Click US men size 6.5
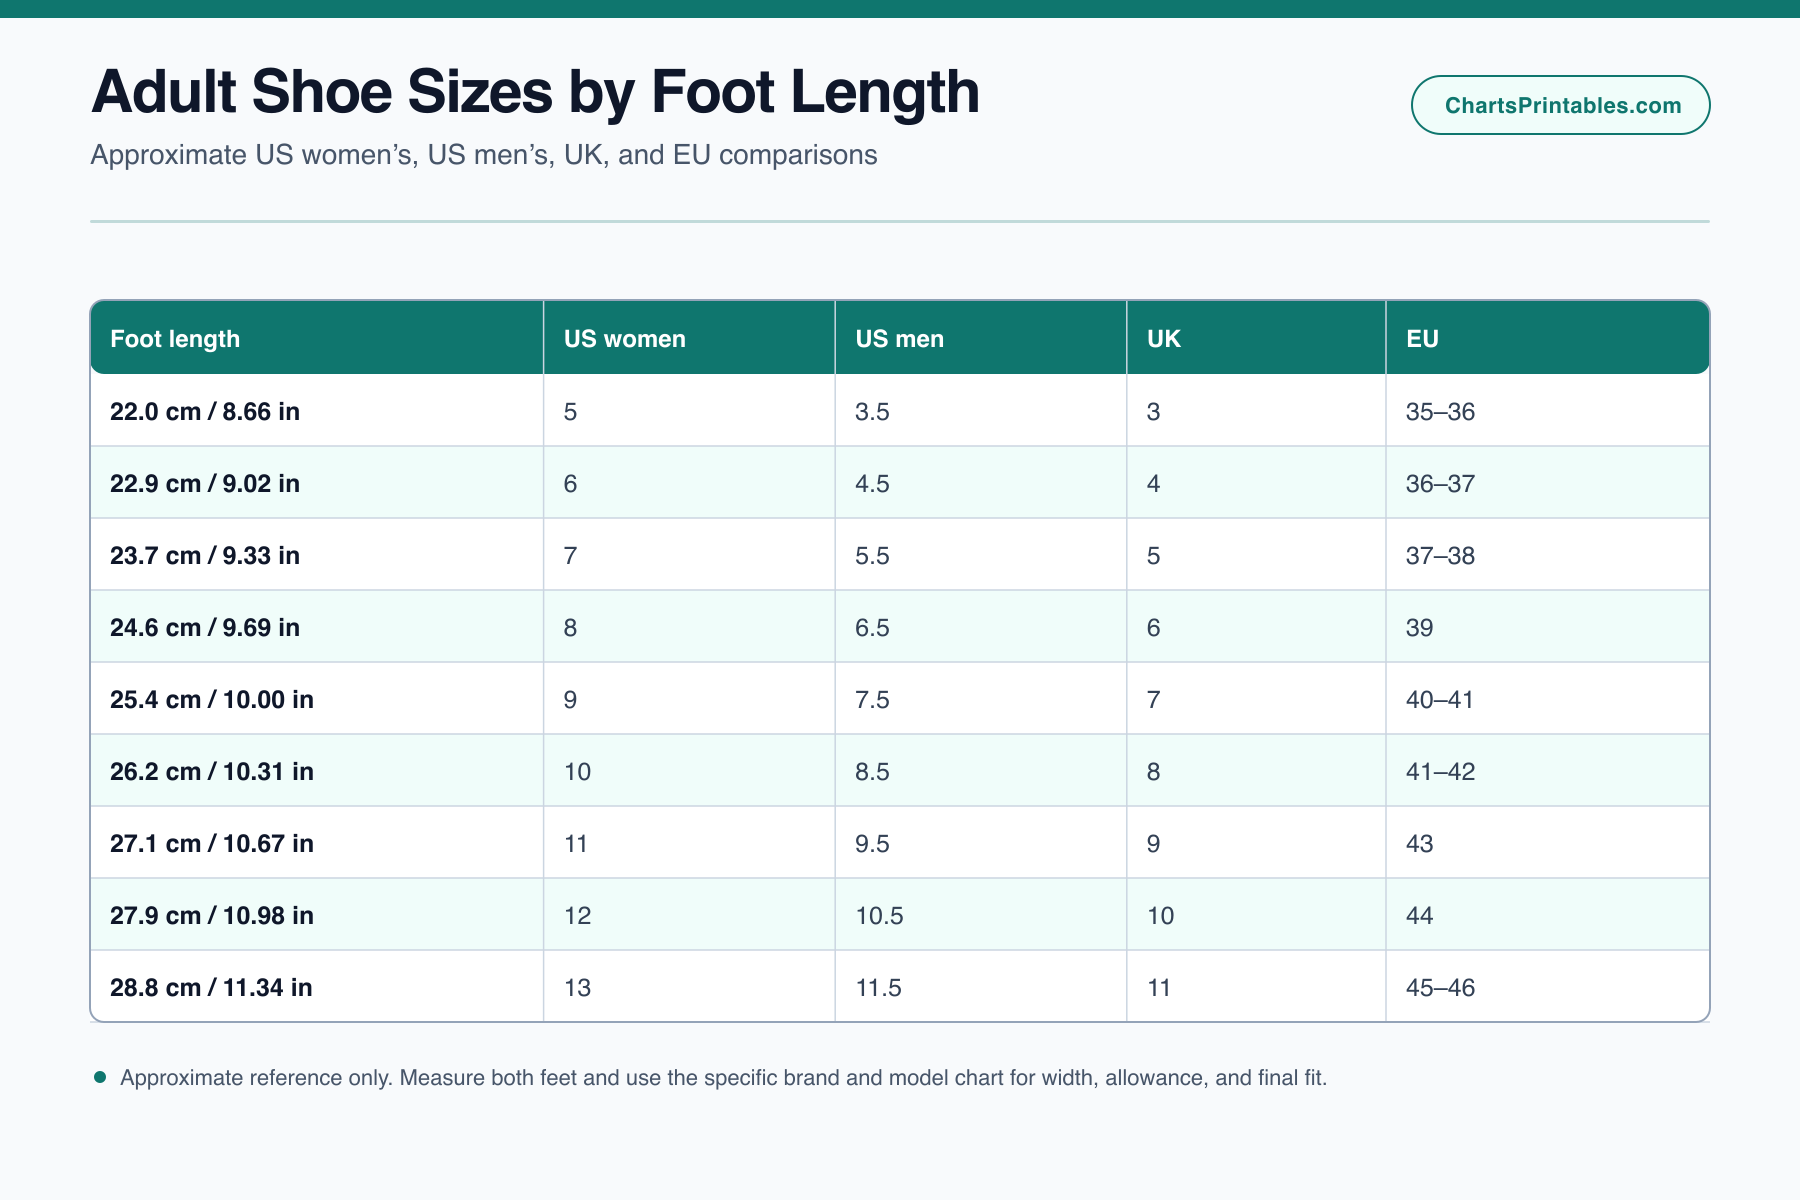Image resolution: width=1800 pixels, height=1200 pixels. pos(981,627)
